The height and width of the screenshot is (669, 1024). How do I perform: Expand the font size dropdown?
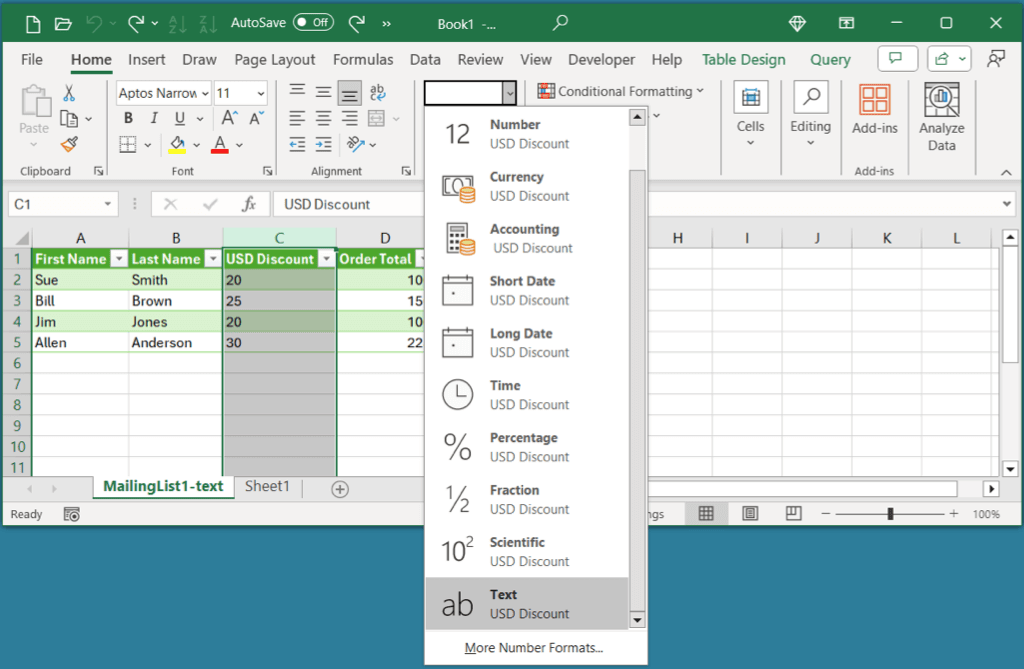[x=260, y=93]
